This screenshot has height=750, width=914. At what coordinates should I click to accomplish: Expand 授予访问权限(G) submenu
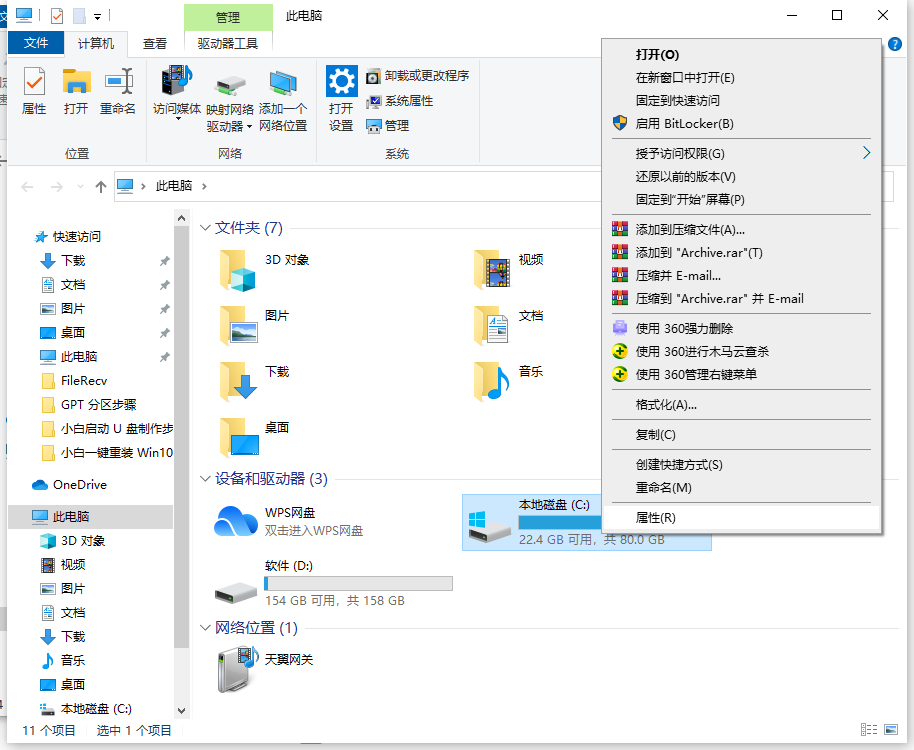pyautogui.click(x=865, y=153)
